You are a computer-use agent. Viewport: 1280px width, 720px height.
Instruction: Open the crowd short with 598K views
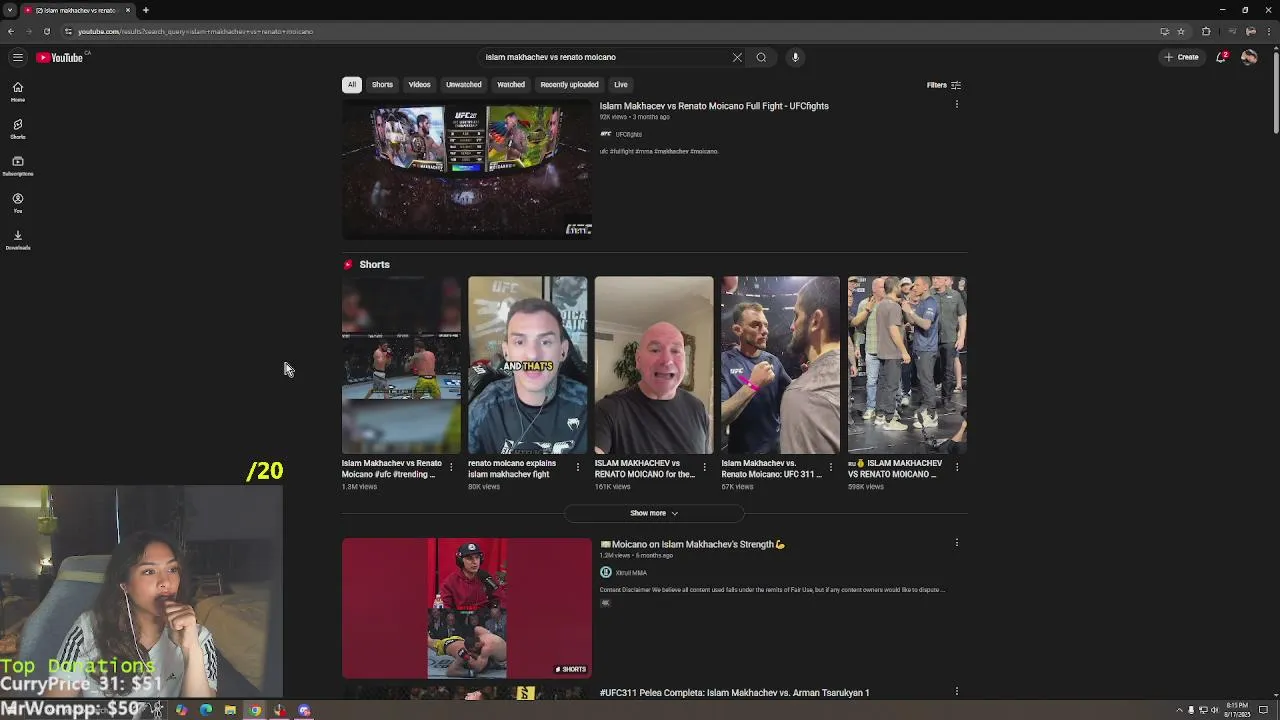(907, 365)
